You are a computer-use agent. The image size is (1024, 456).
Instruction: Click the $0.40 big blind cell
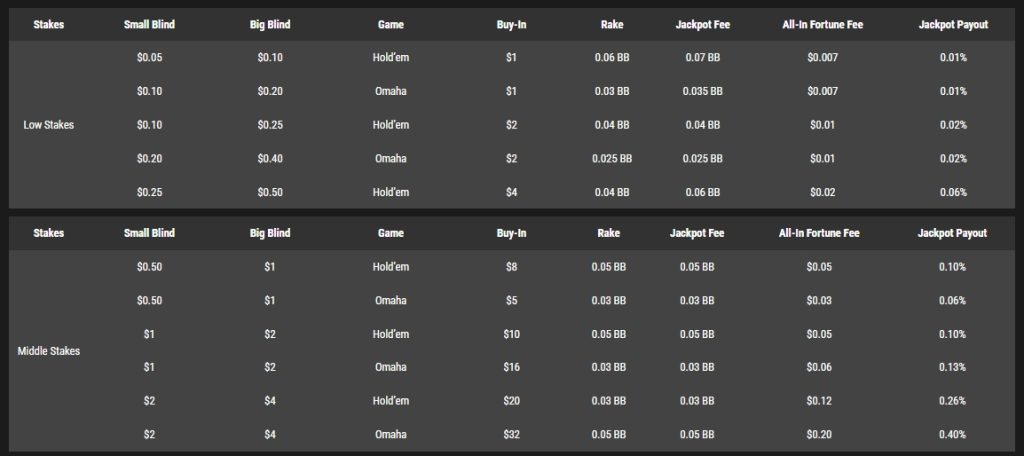(270, 159)
